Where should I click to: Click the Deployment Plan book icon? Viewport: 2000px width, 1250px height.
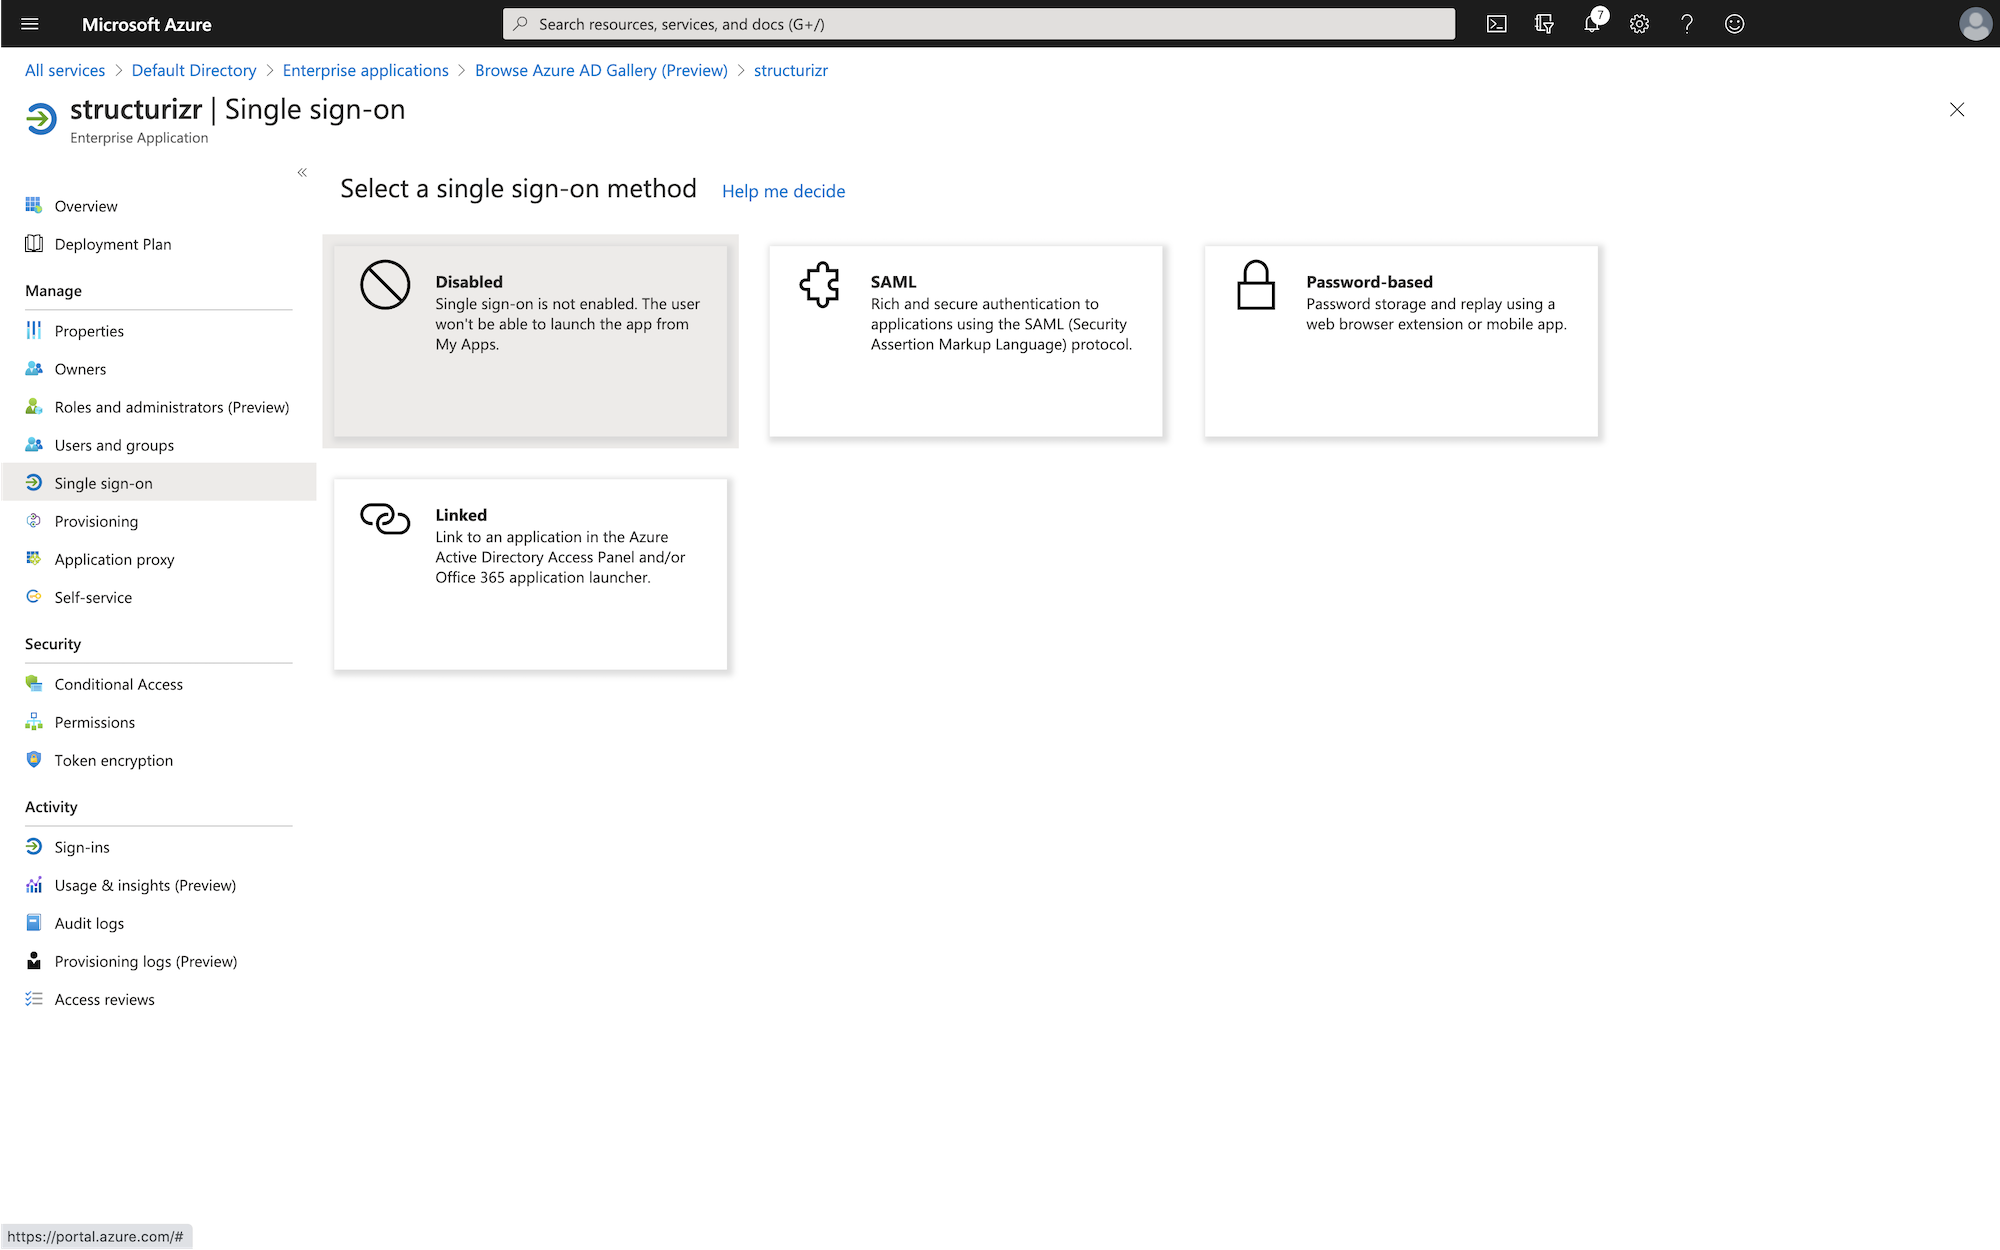(34, 243)
